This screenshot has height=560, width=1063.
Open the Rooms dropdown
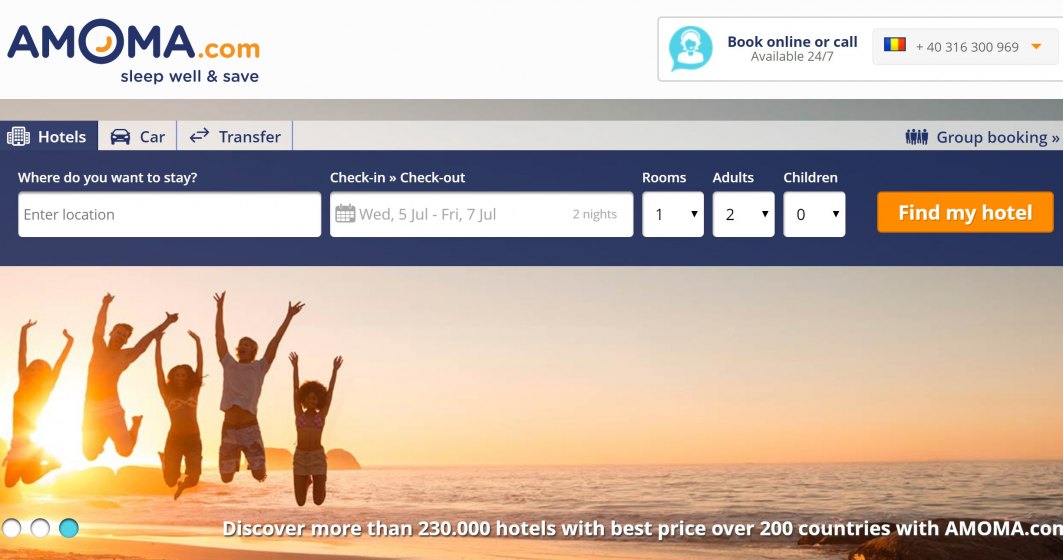(673, 214)
